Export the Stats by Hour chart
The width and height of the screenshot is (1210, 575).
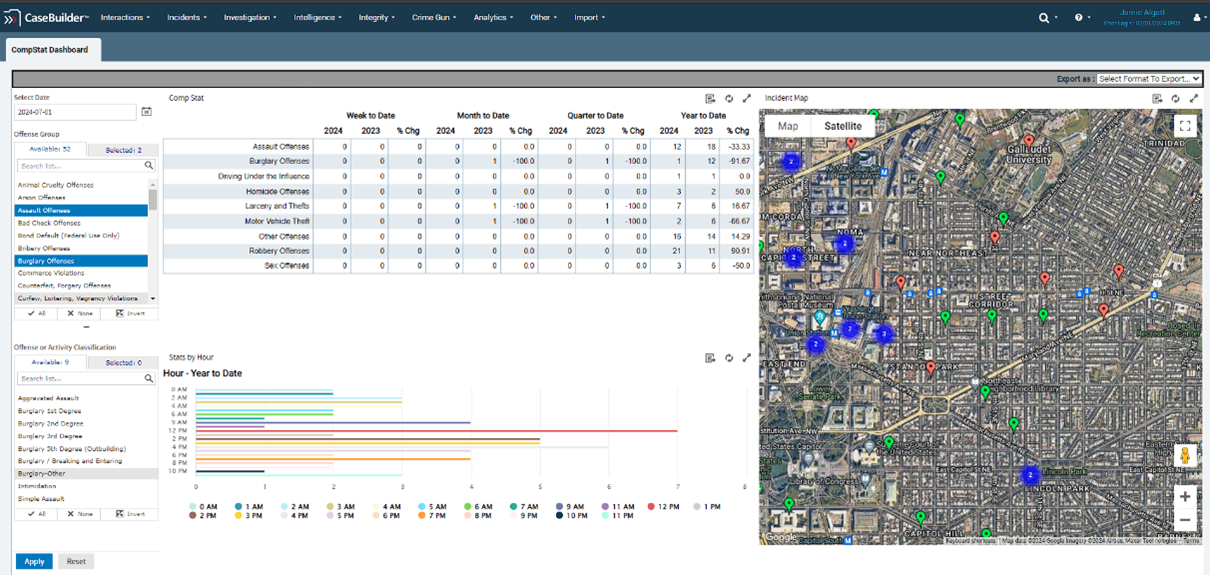pos(710,357)
